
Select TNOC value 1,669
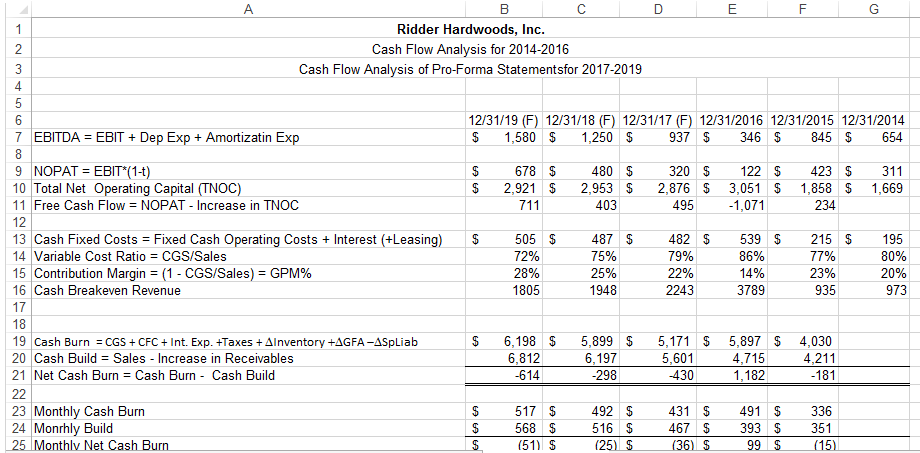[873, 188]
